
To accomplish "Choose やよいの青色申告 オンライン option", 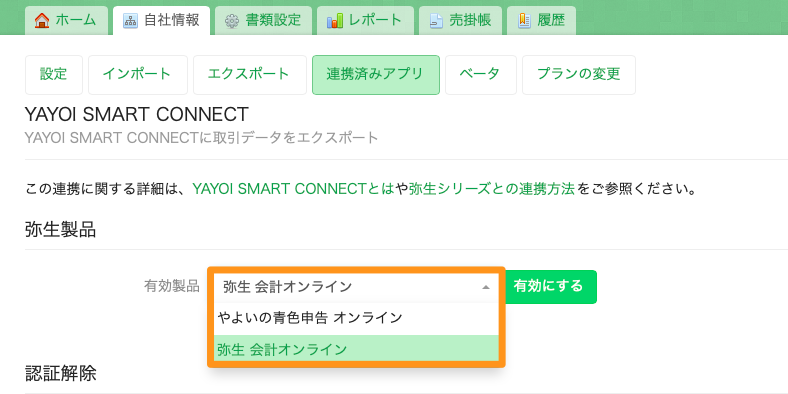I will 356,318.
